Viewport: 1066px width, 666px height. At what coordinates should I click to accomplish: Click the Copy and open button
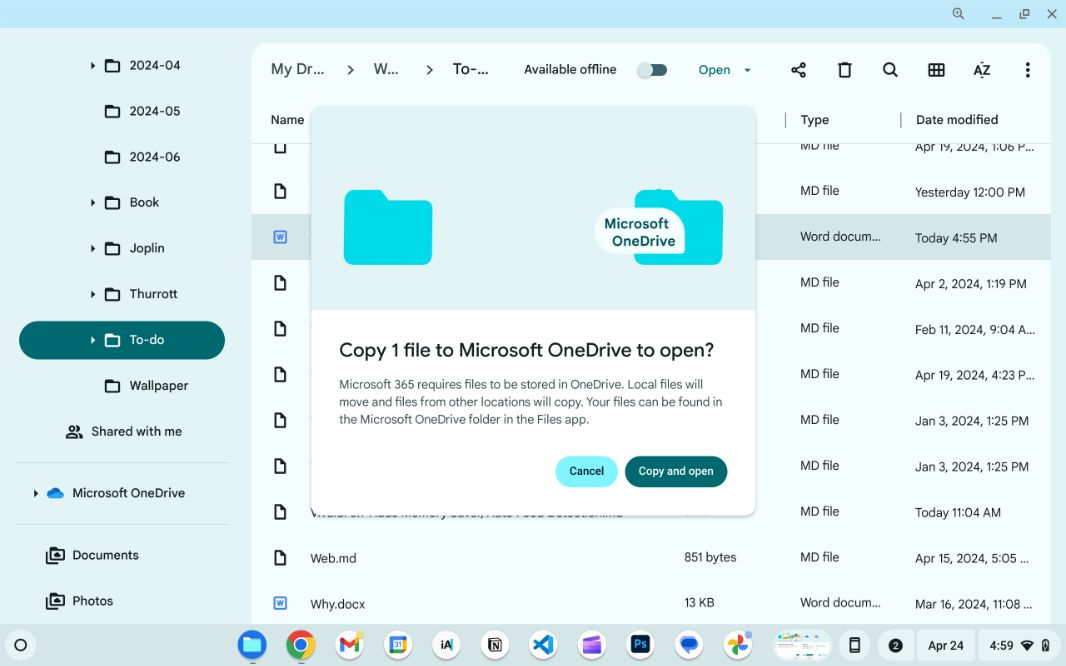click(676, 471)
